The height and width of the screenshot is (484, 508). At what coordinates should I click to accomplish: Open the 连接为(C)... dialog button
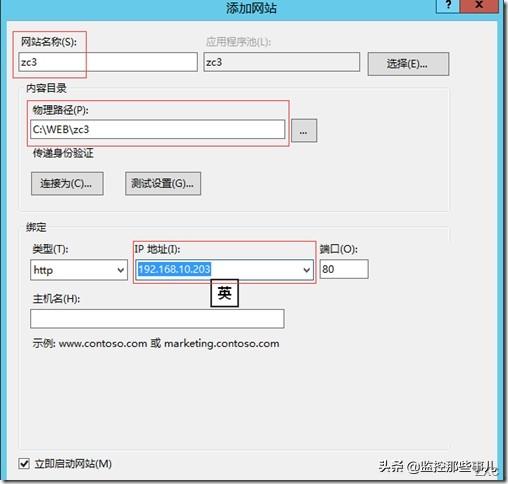[67, 183]
